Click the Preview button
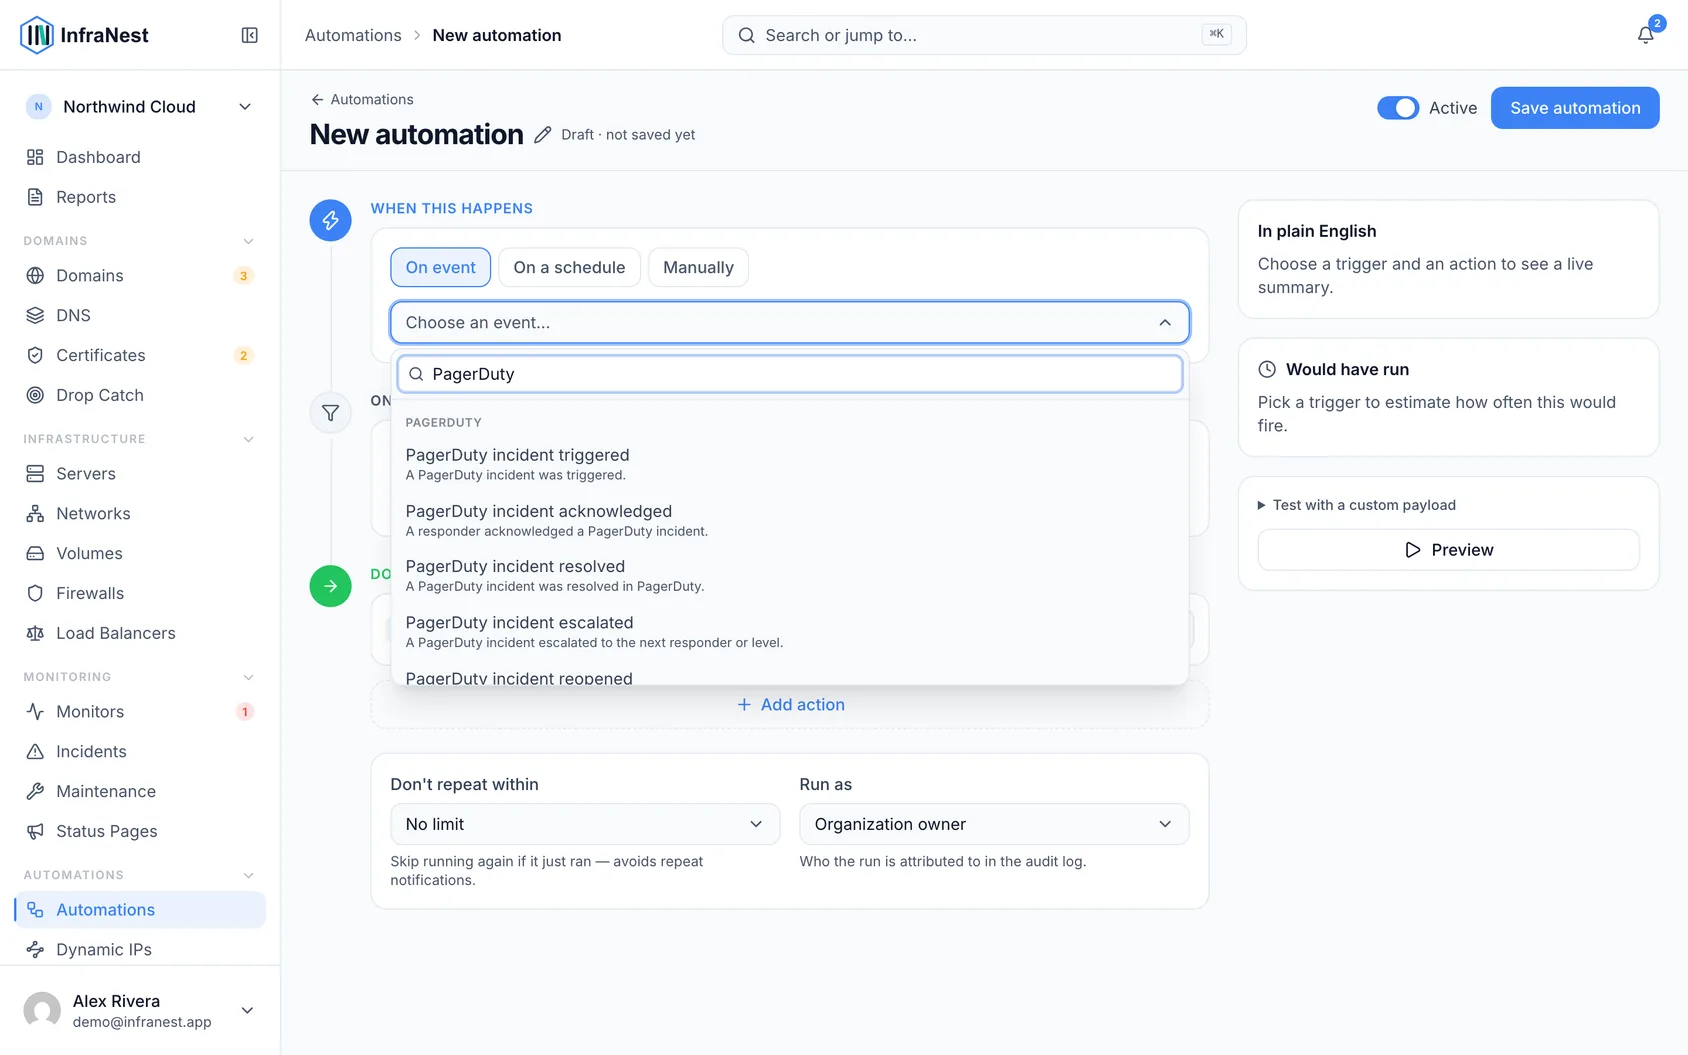This screenshot has height=1055, width=1688. pyautogui.click(x=1449, y=550)
